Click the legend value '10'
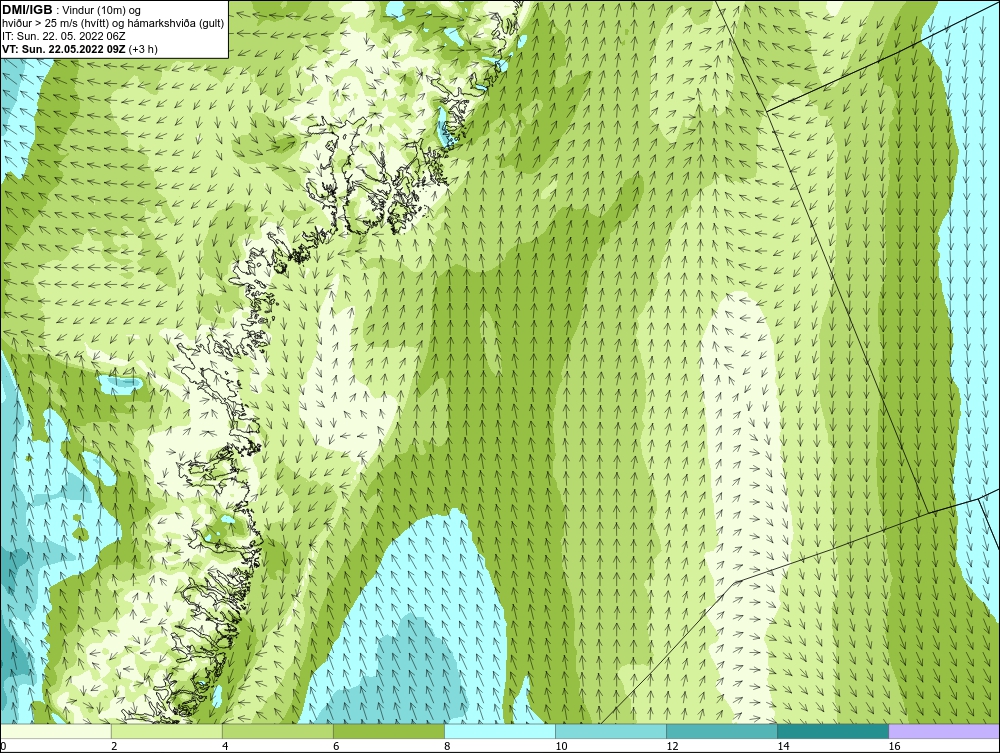 (561, 746)
